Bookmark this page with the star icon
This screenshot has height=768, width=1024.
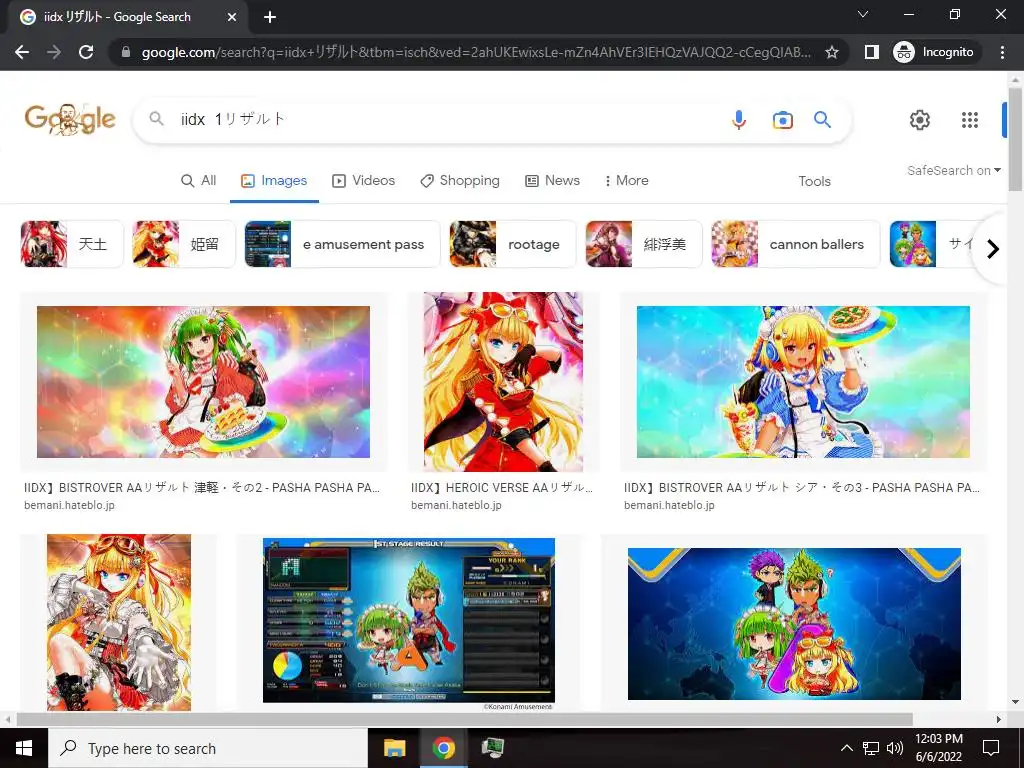[831, 52]
